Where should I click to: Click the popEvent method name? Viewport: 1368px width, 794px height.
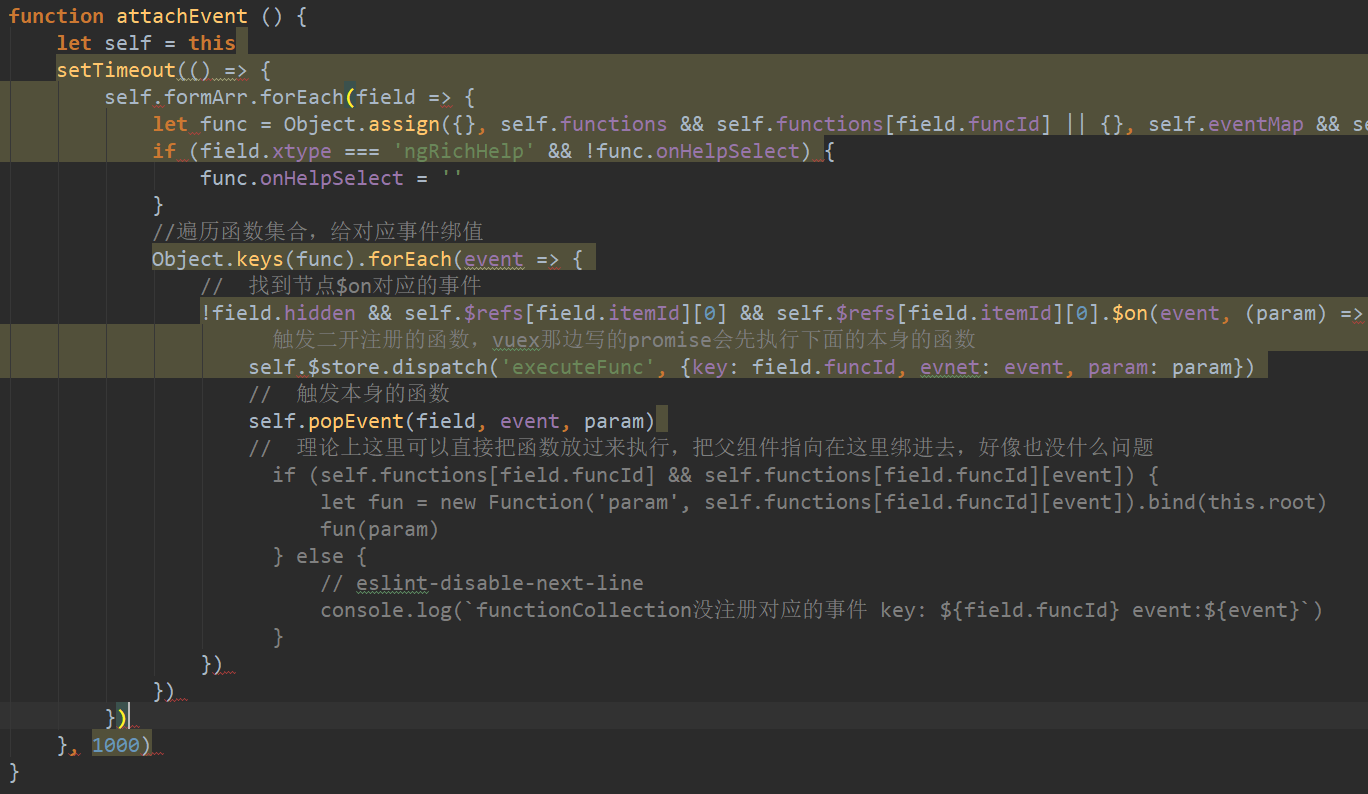(x=356, y=421)
